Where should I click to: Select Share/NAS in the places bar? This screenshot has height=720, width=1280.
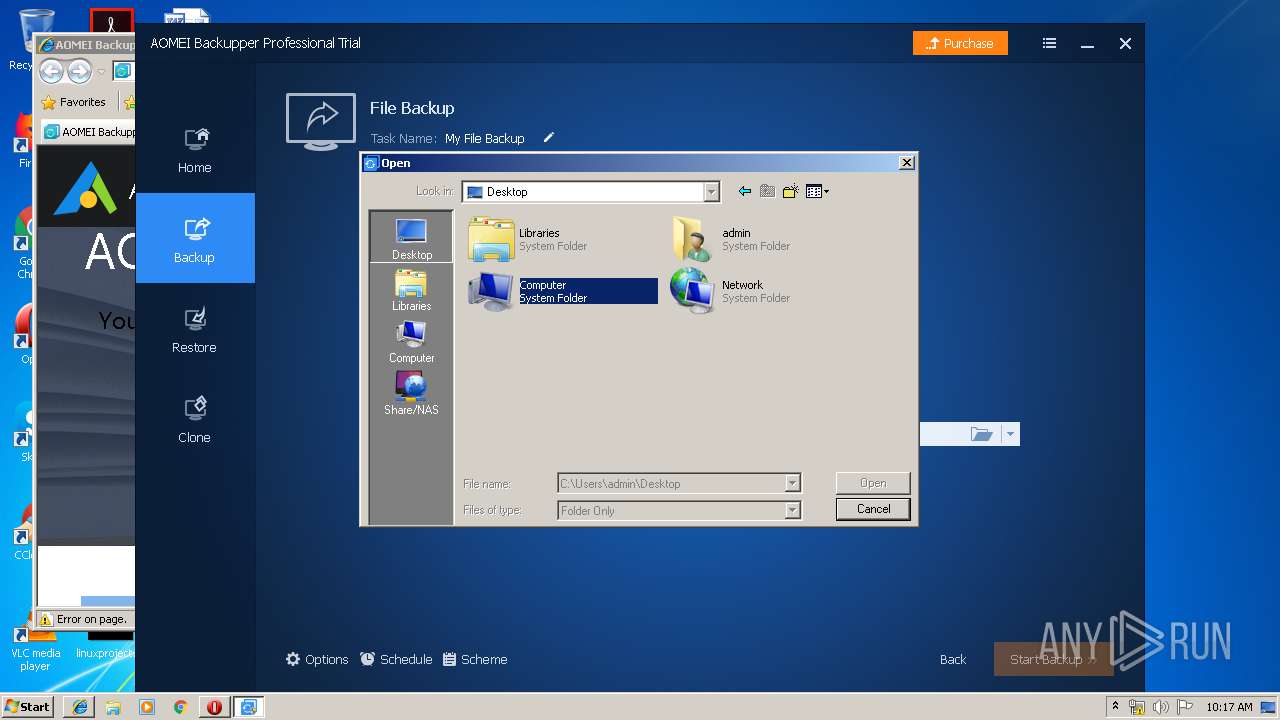click(412, 394)
